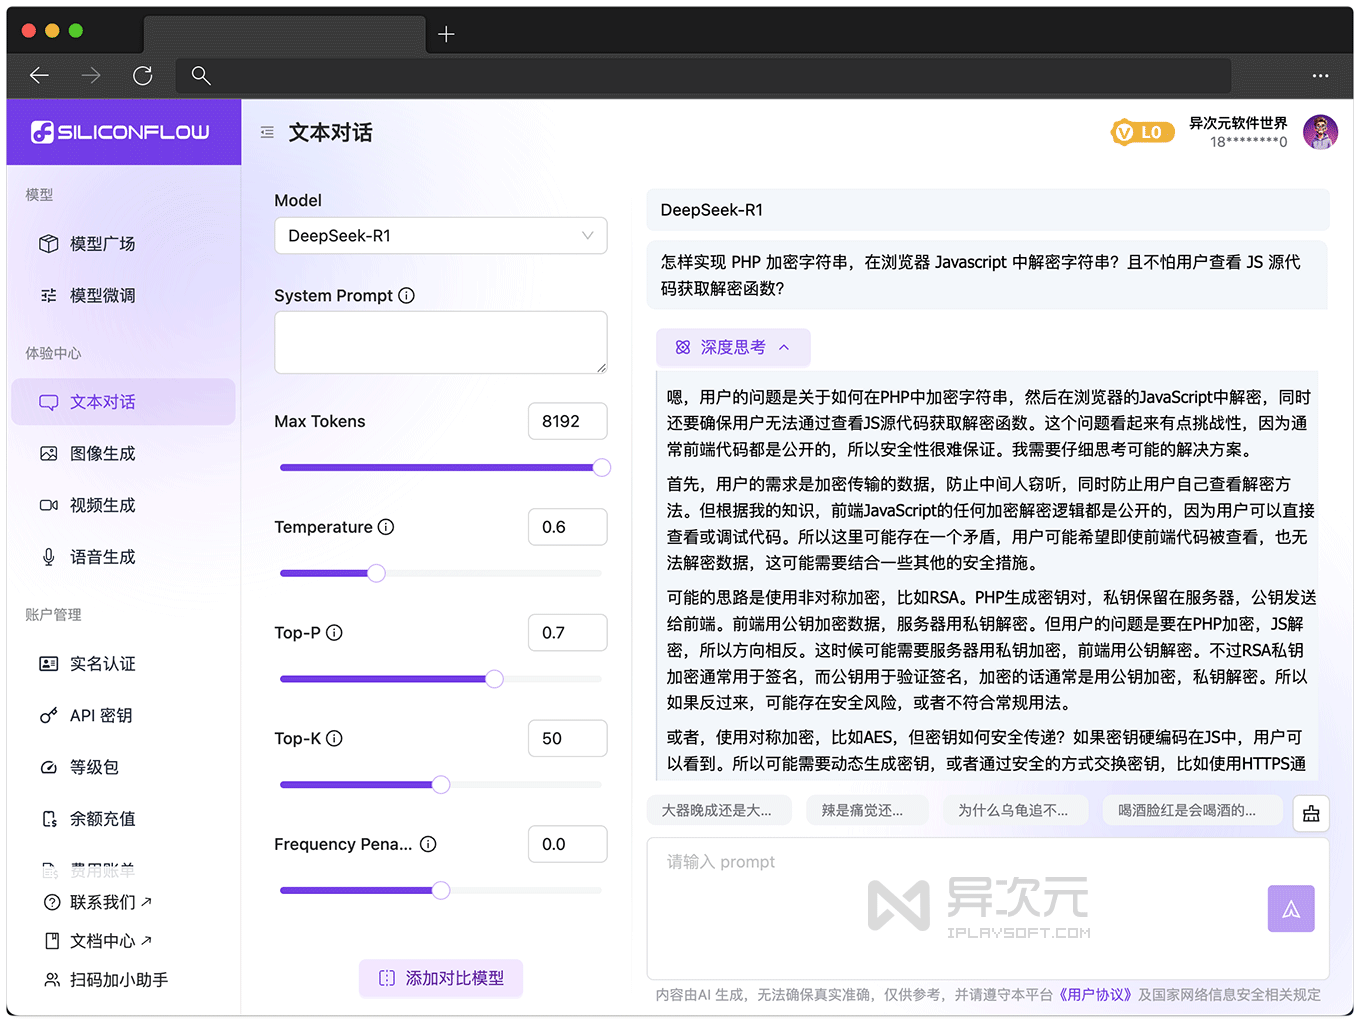
Task: Click the send prompt button
Action: pos(1291,908)
